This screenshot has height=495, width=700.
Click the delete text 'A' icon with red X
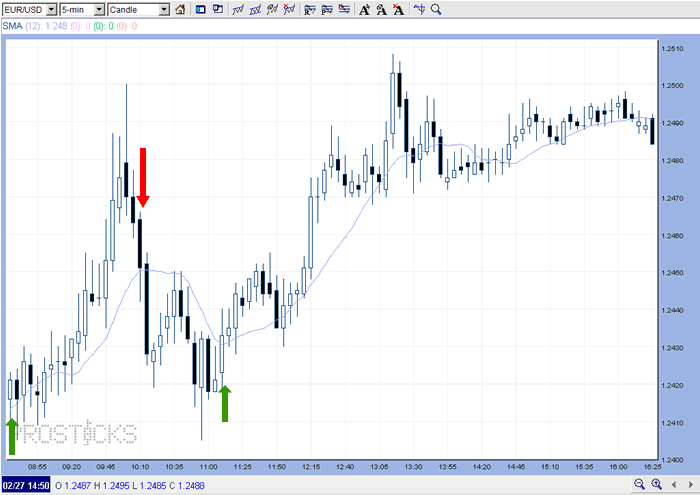tap(399, 10)
